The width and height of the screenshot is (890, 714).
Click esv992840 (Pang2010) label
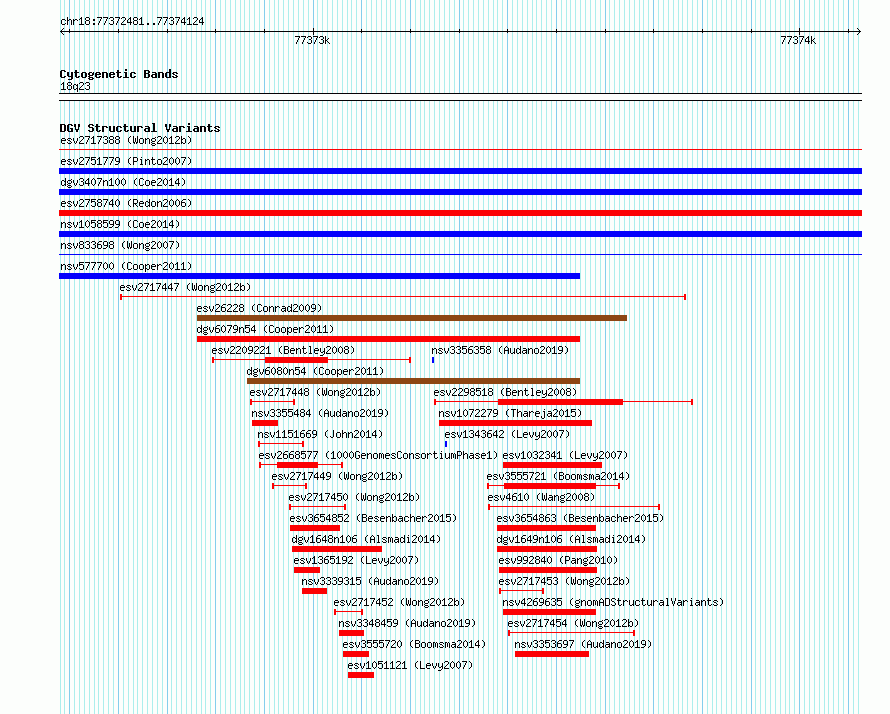559,560
